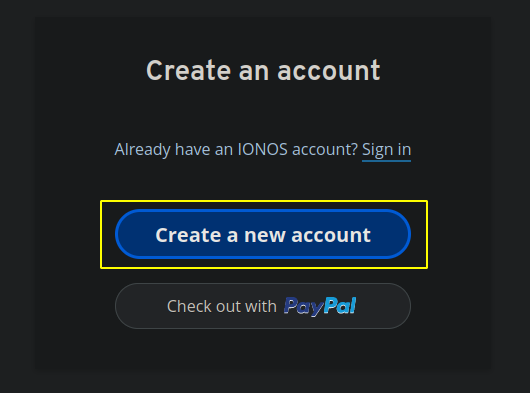This screenshot has height=393, width=530.
Task: Choose Check out with PayPal
Action: [x=263, y=306]
